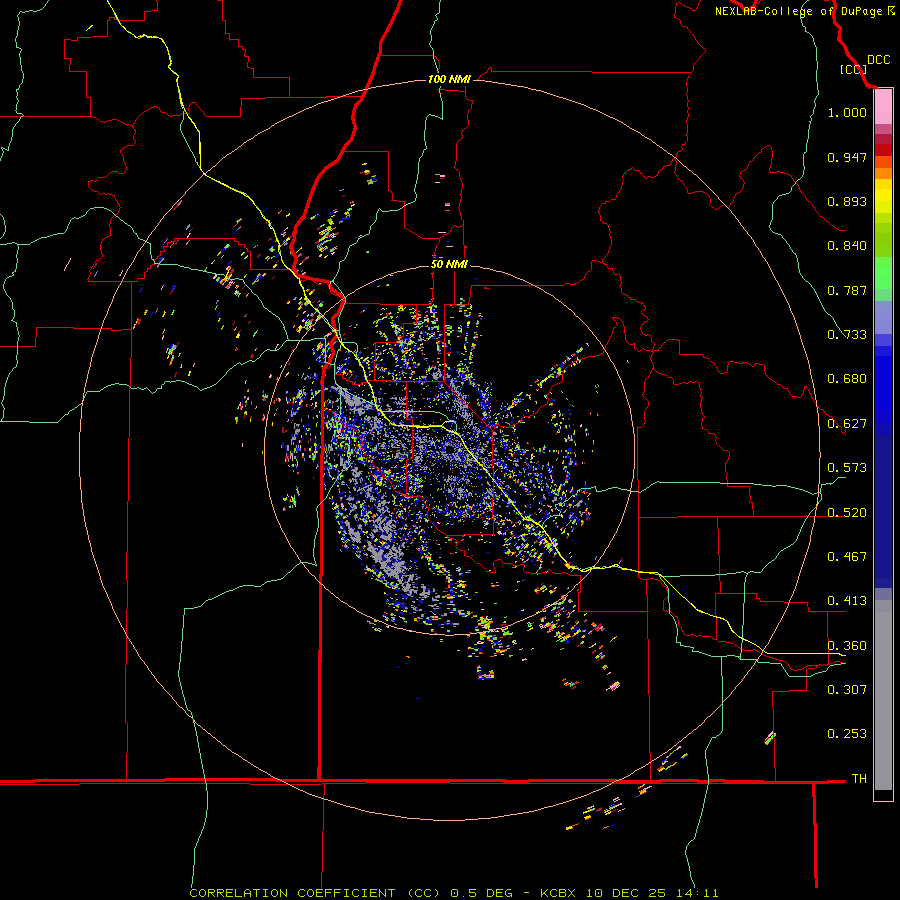
Task: Select the lavender color band in legend
Action: 883,317
